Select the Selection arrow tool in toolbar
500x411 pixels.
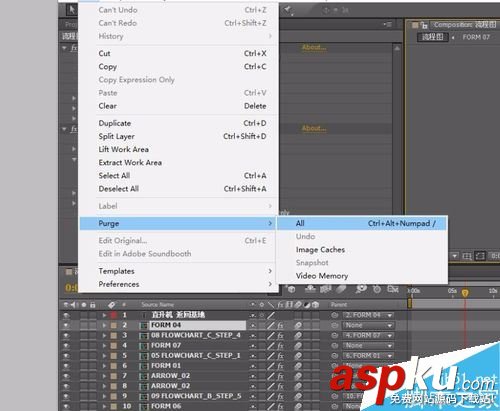click(x=72, y=10)
